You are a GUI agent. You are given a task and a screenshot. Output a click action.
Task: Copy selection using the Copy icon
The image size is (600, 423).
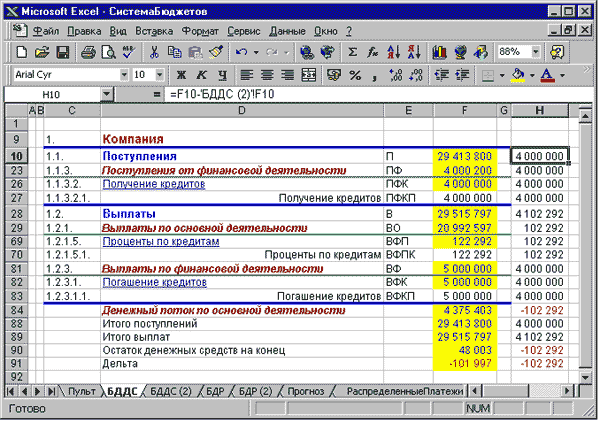(x=174, y=52)
